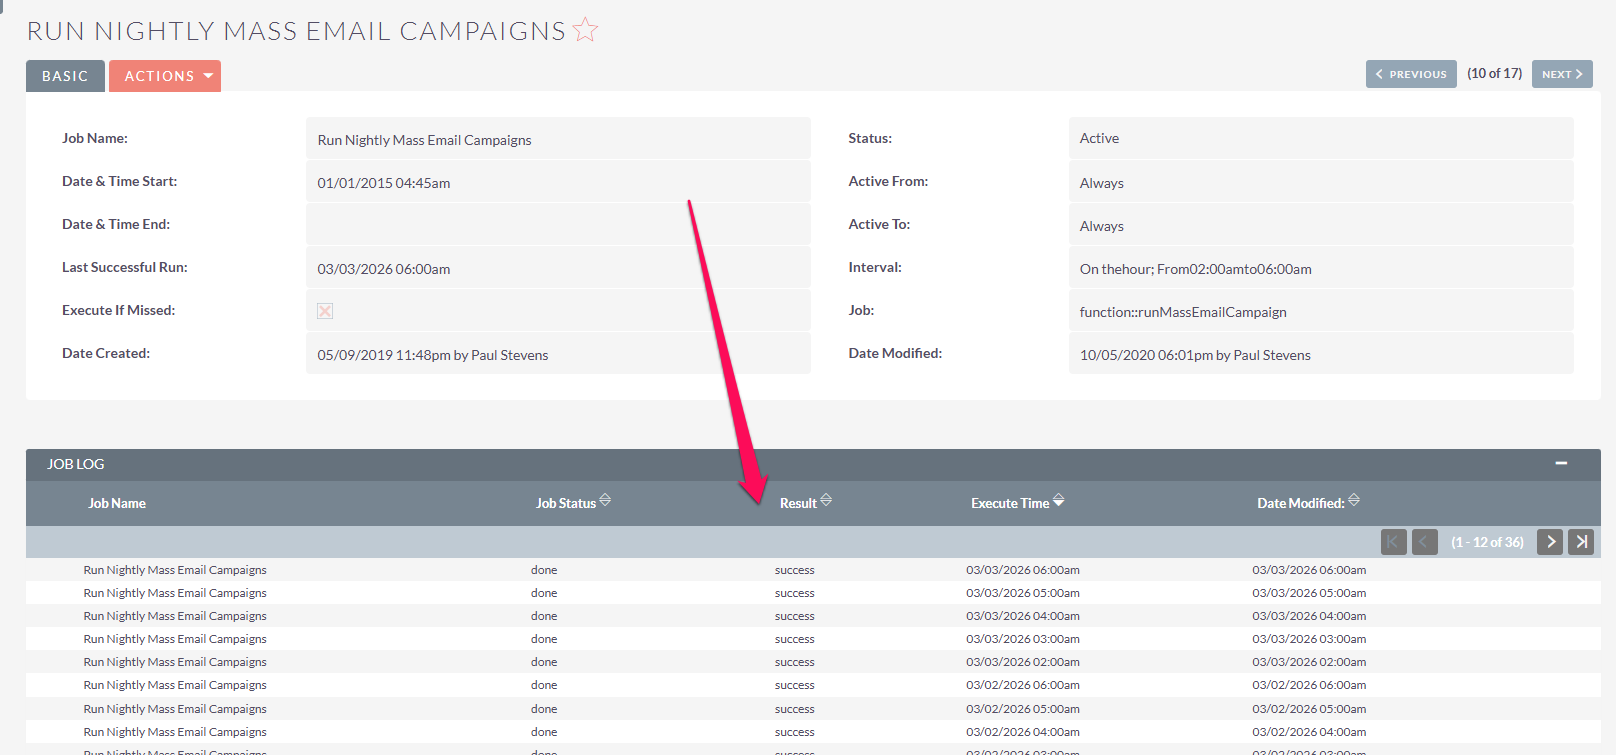Switch to the Basic tab
1616x755 pixels.
pyautogui.click(x=65, y=76)
